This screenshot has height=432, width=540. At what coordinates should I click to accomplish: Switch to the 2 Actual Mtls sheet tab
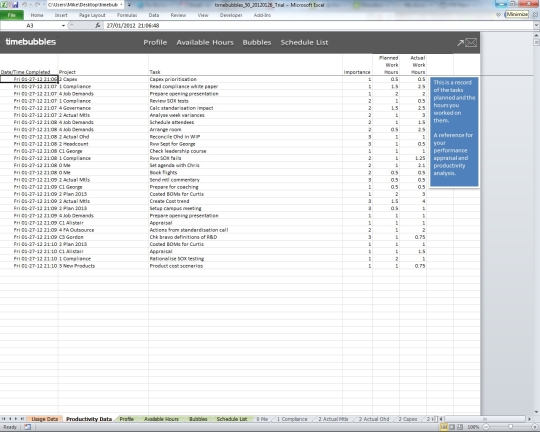click(333, 419)
